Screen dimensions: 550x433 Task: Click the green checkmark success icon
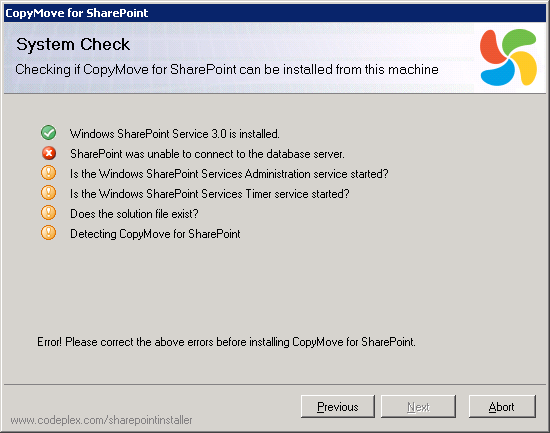coord(48,133)
